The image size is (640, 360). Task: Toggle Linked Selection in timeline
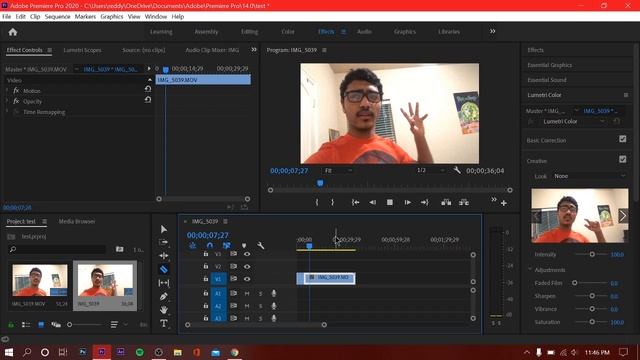pos(227,245)
